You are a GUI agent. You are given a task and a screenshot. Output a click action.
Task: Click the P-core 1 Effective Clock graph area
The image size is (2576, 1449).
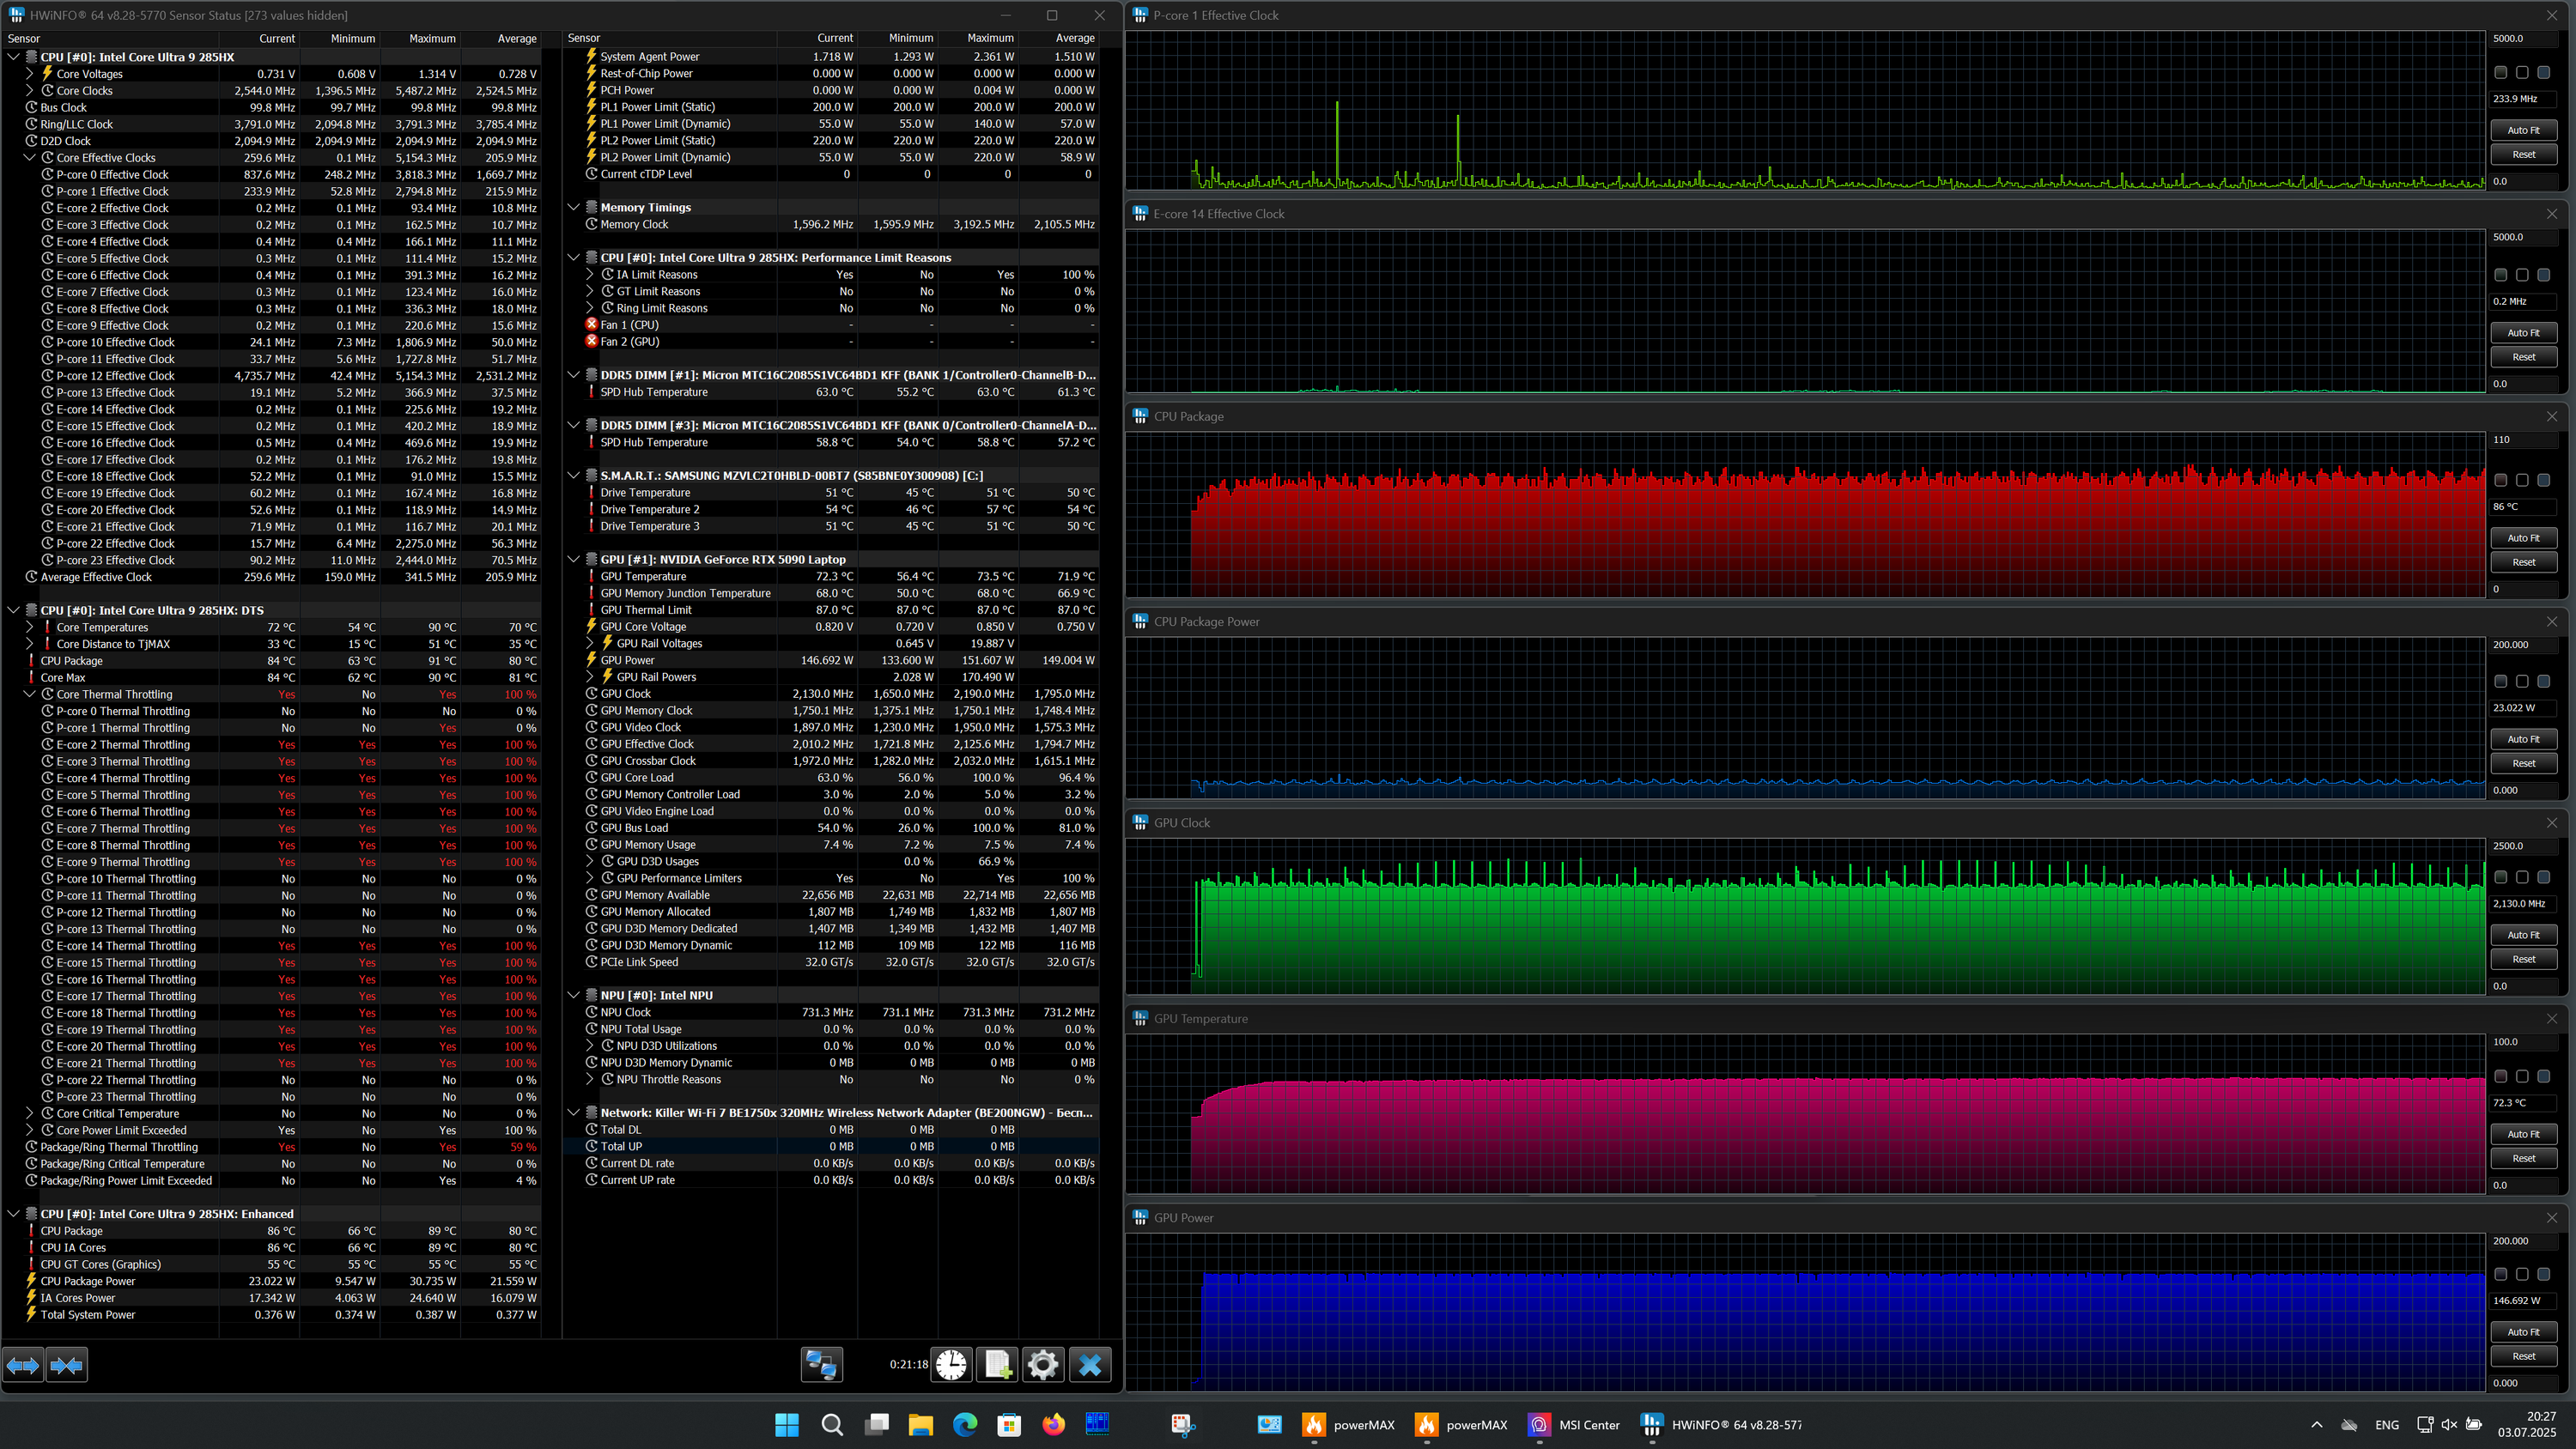coord(1800,110)
